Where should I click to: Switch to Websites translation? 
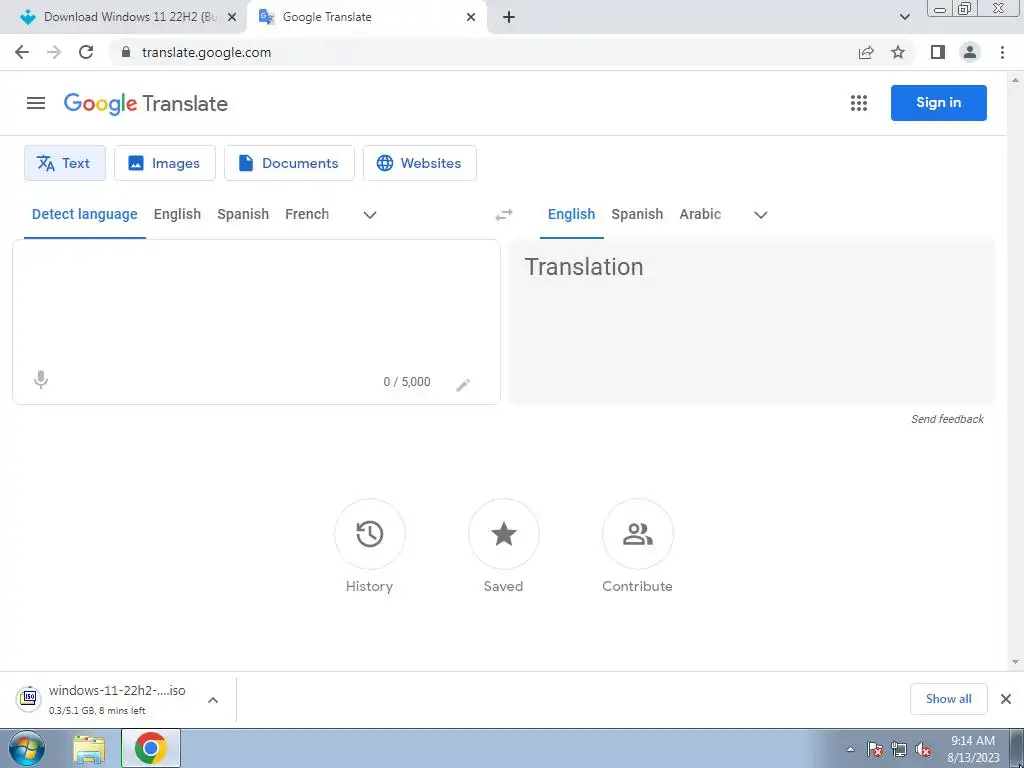(420, 163)
